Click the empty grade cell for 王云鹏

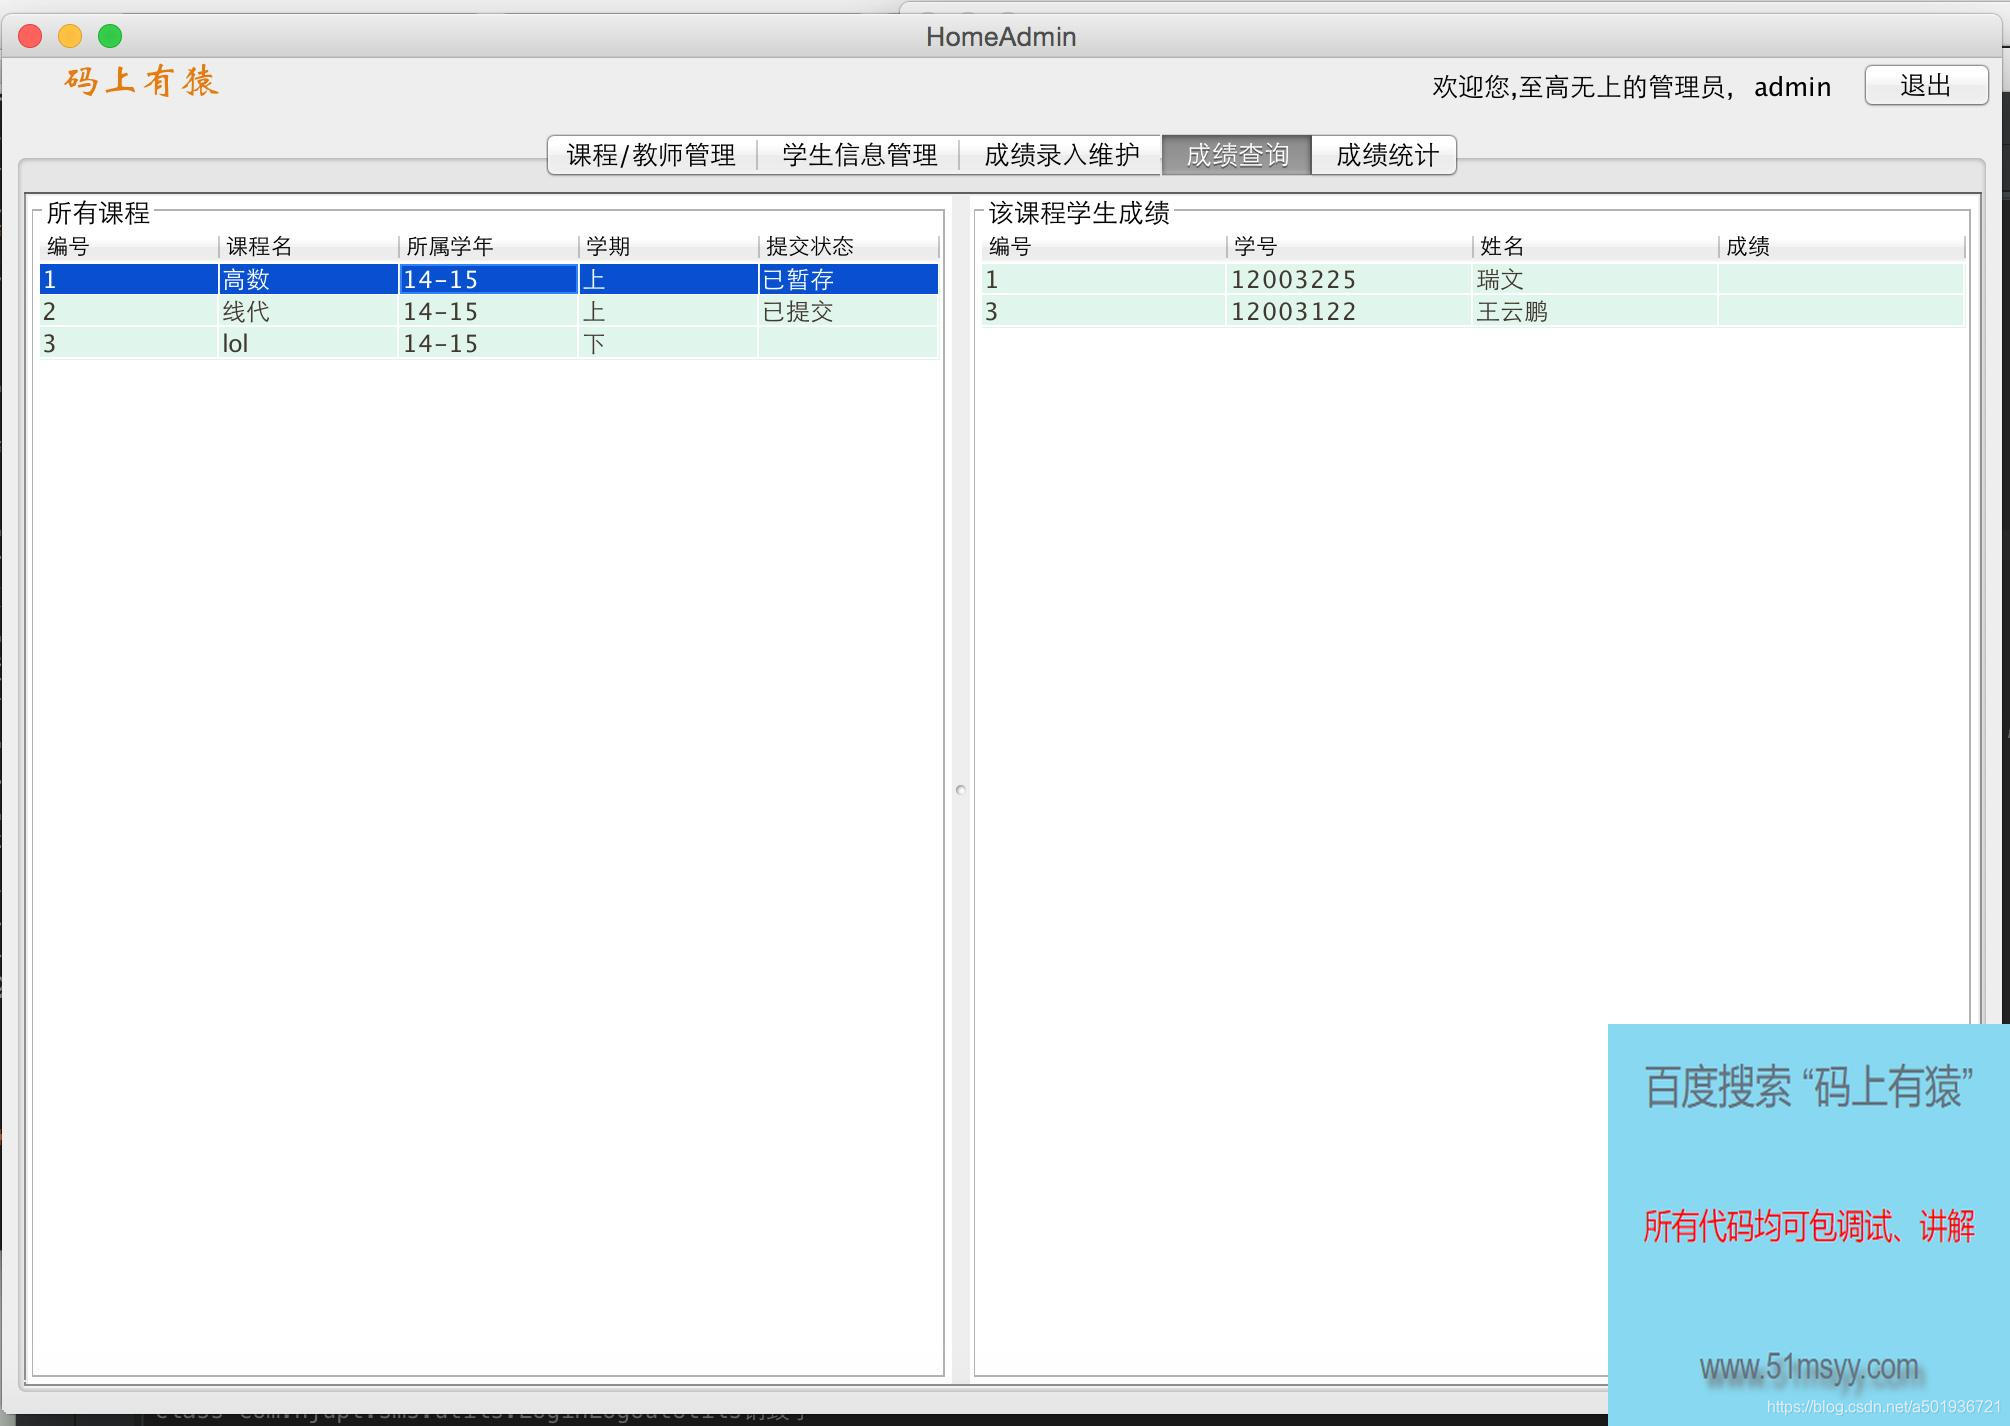[1842, 311]
